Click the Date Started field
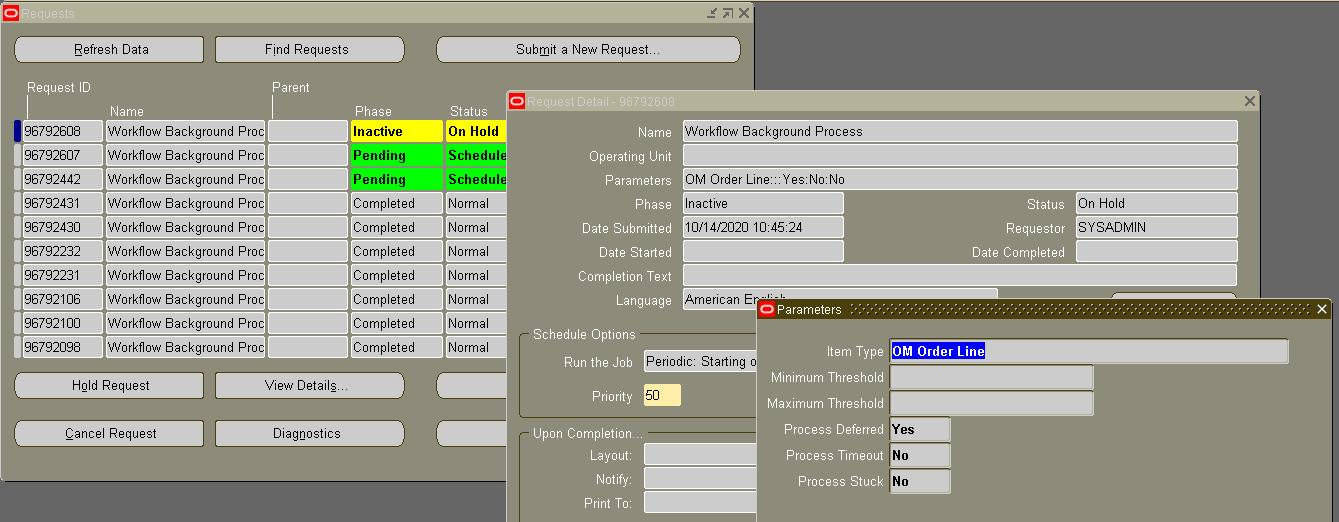The image size is (1339, 522). pos(763,251)
